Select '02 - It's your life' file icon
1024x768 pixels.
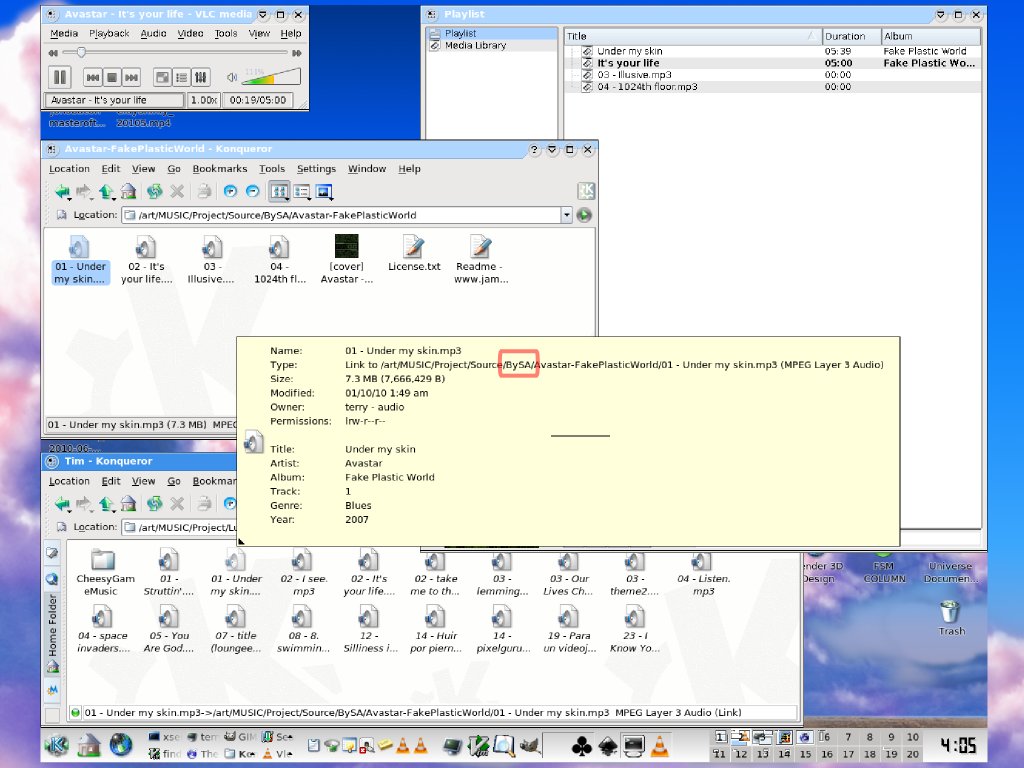coord(146,259)
